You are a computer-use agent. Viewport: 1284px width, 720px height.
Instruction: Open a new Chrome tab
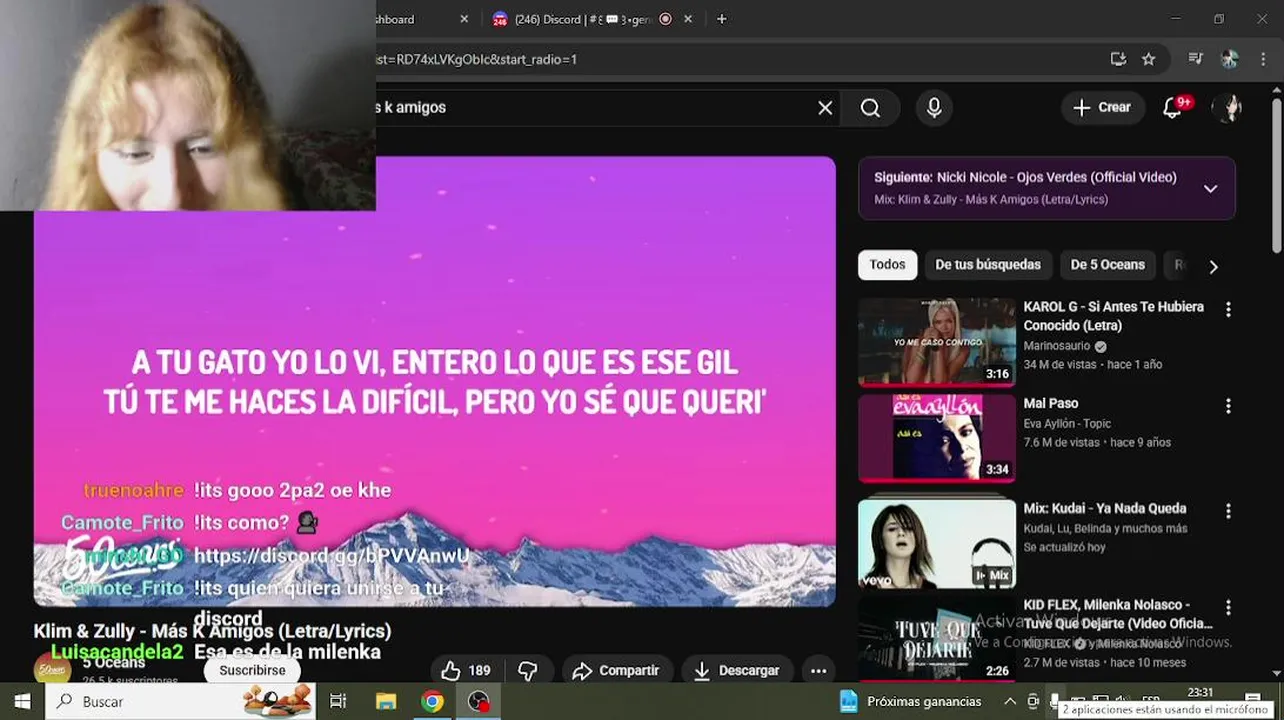click(721, 19)
